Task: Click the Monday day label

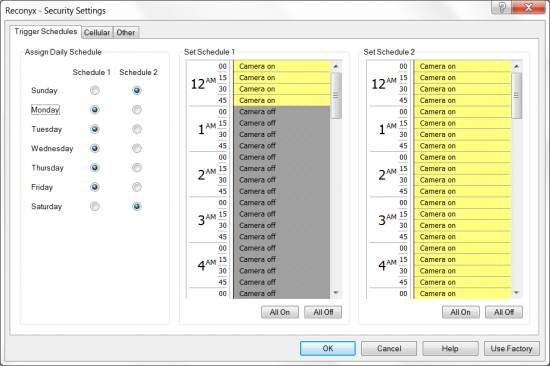Action: click(45, 110)
